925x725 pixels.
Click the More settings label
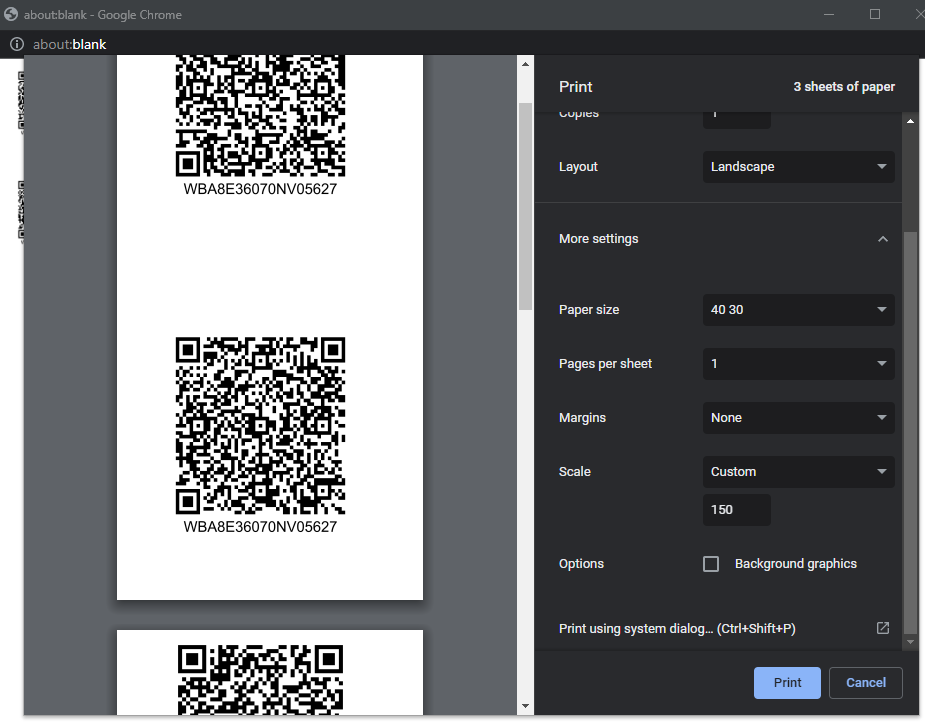pos(598,239)
